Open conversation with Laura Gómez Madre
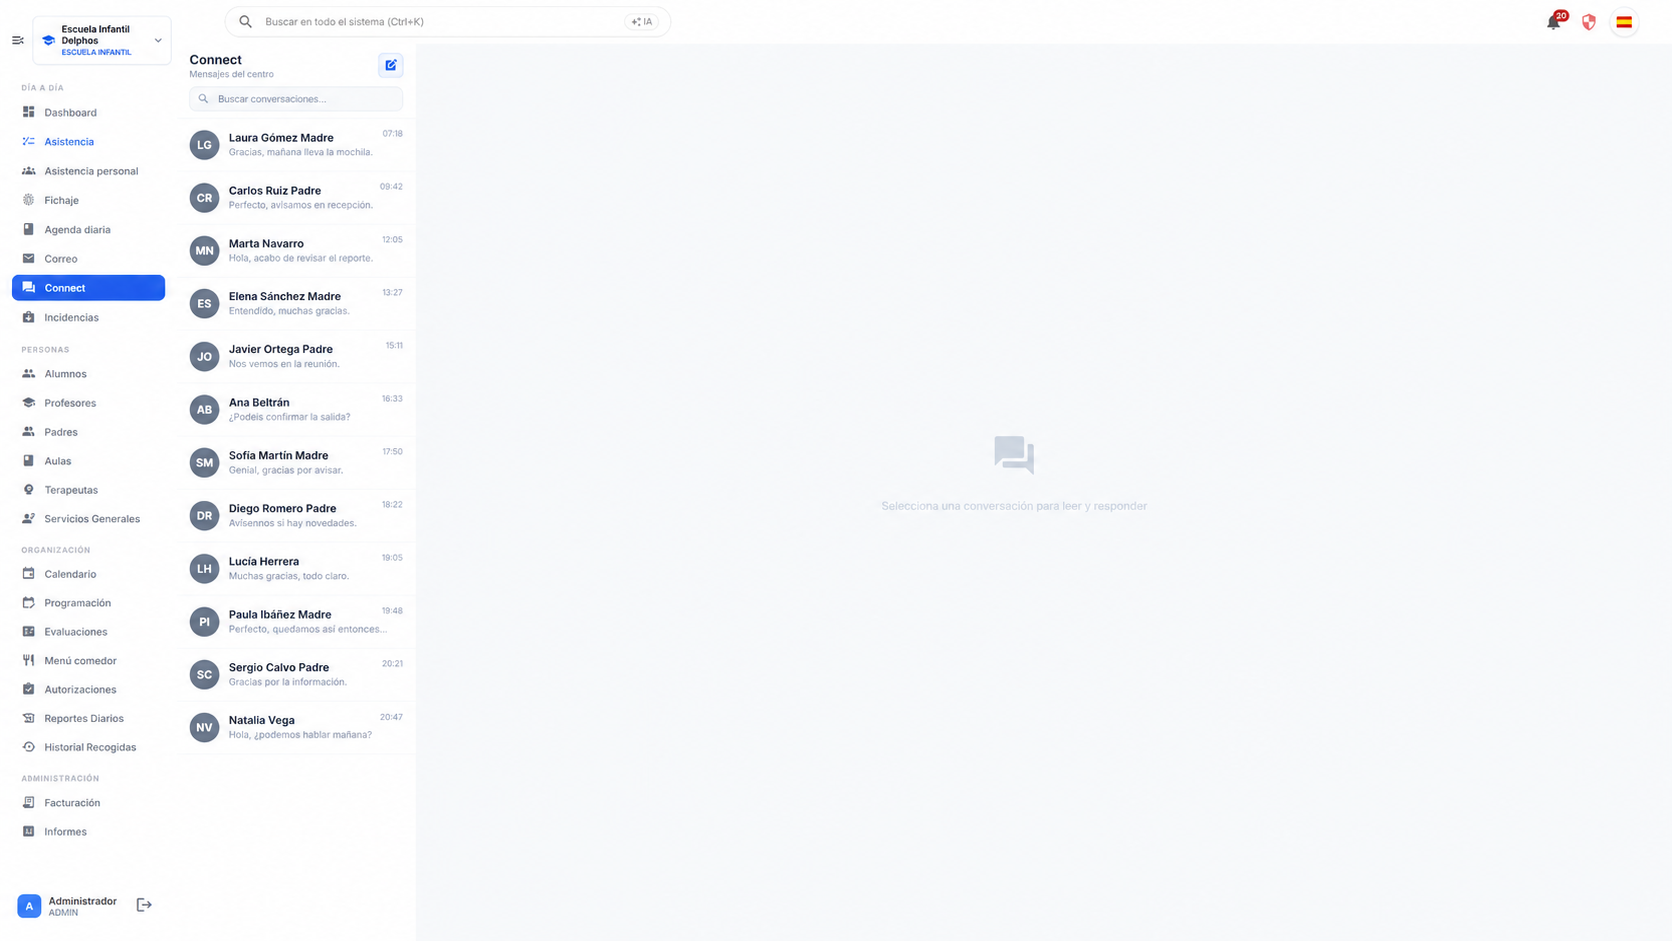Image resolution: width=1672 pixels, height=941 pixels. point(296,145)
